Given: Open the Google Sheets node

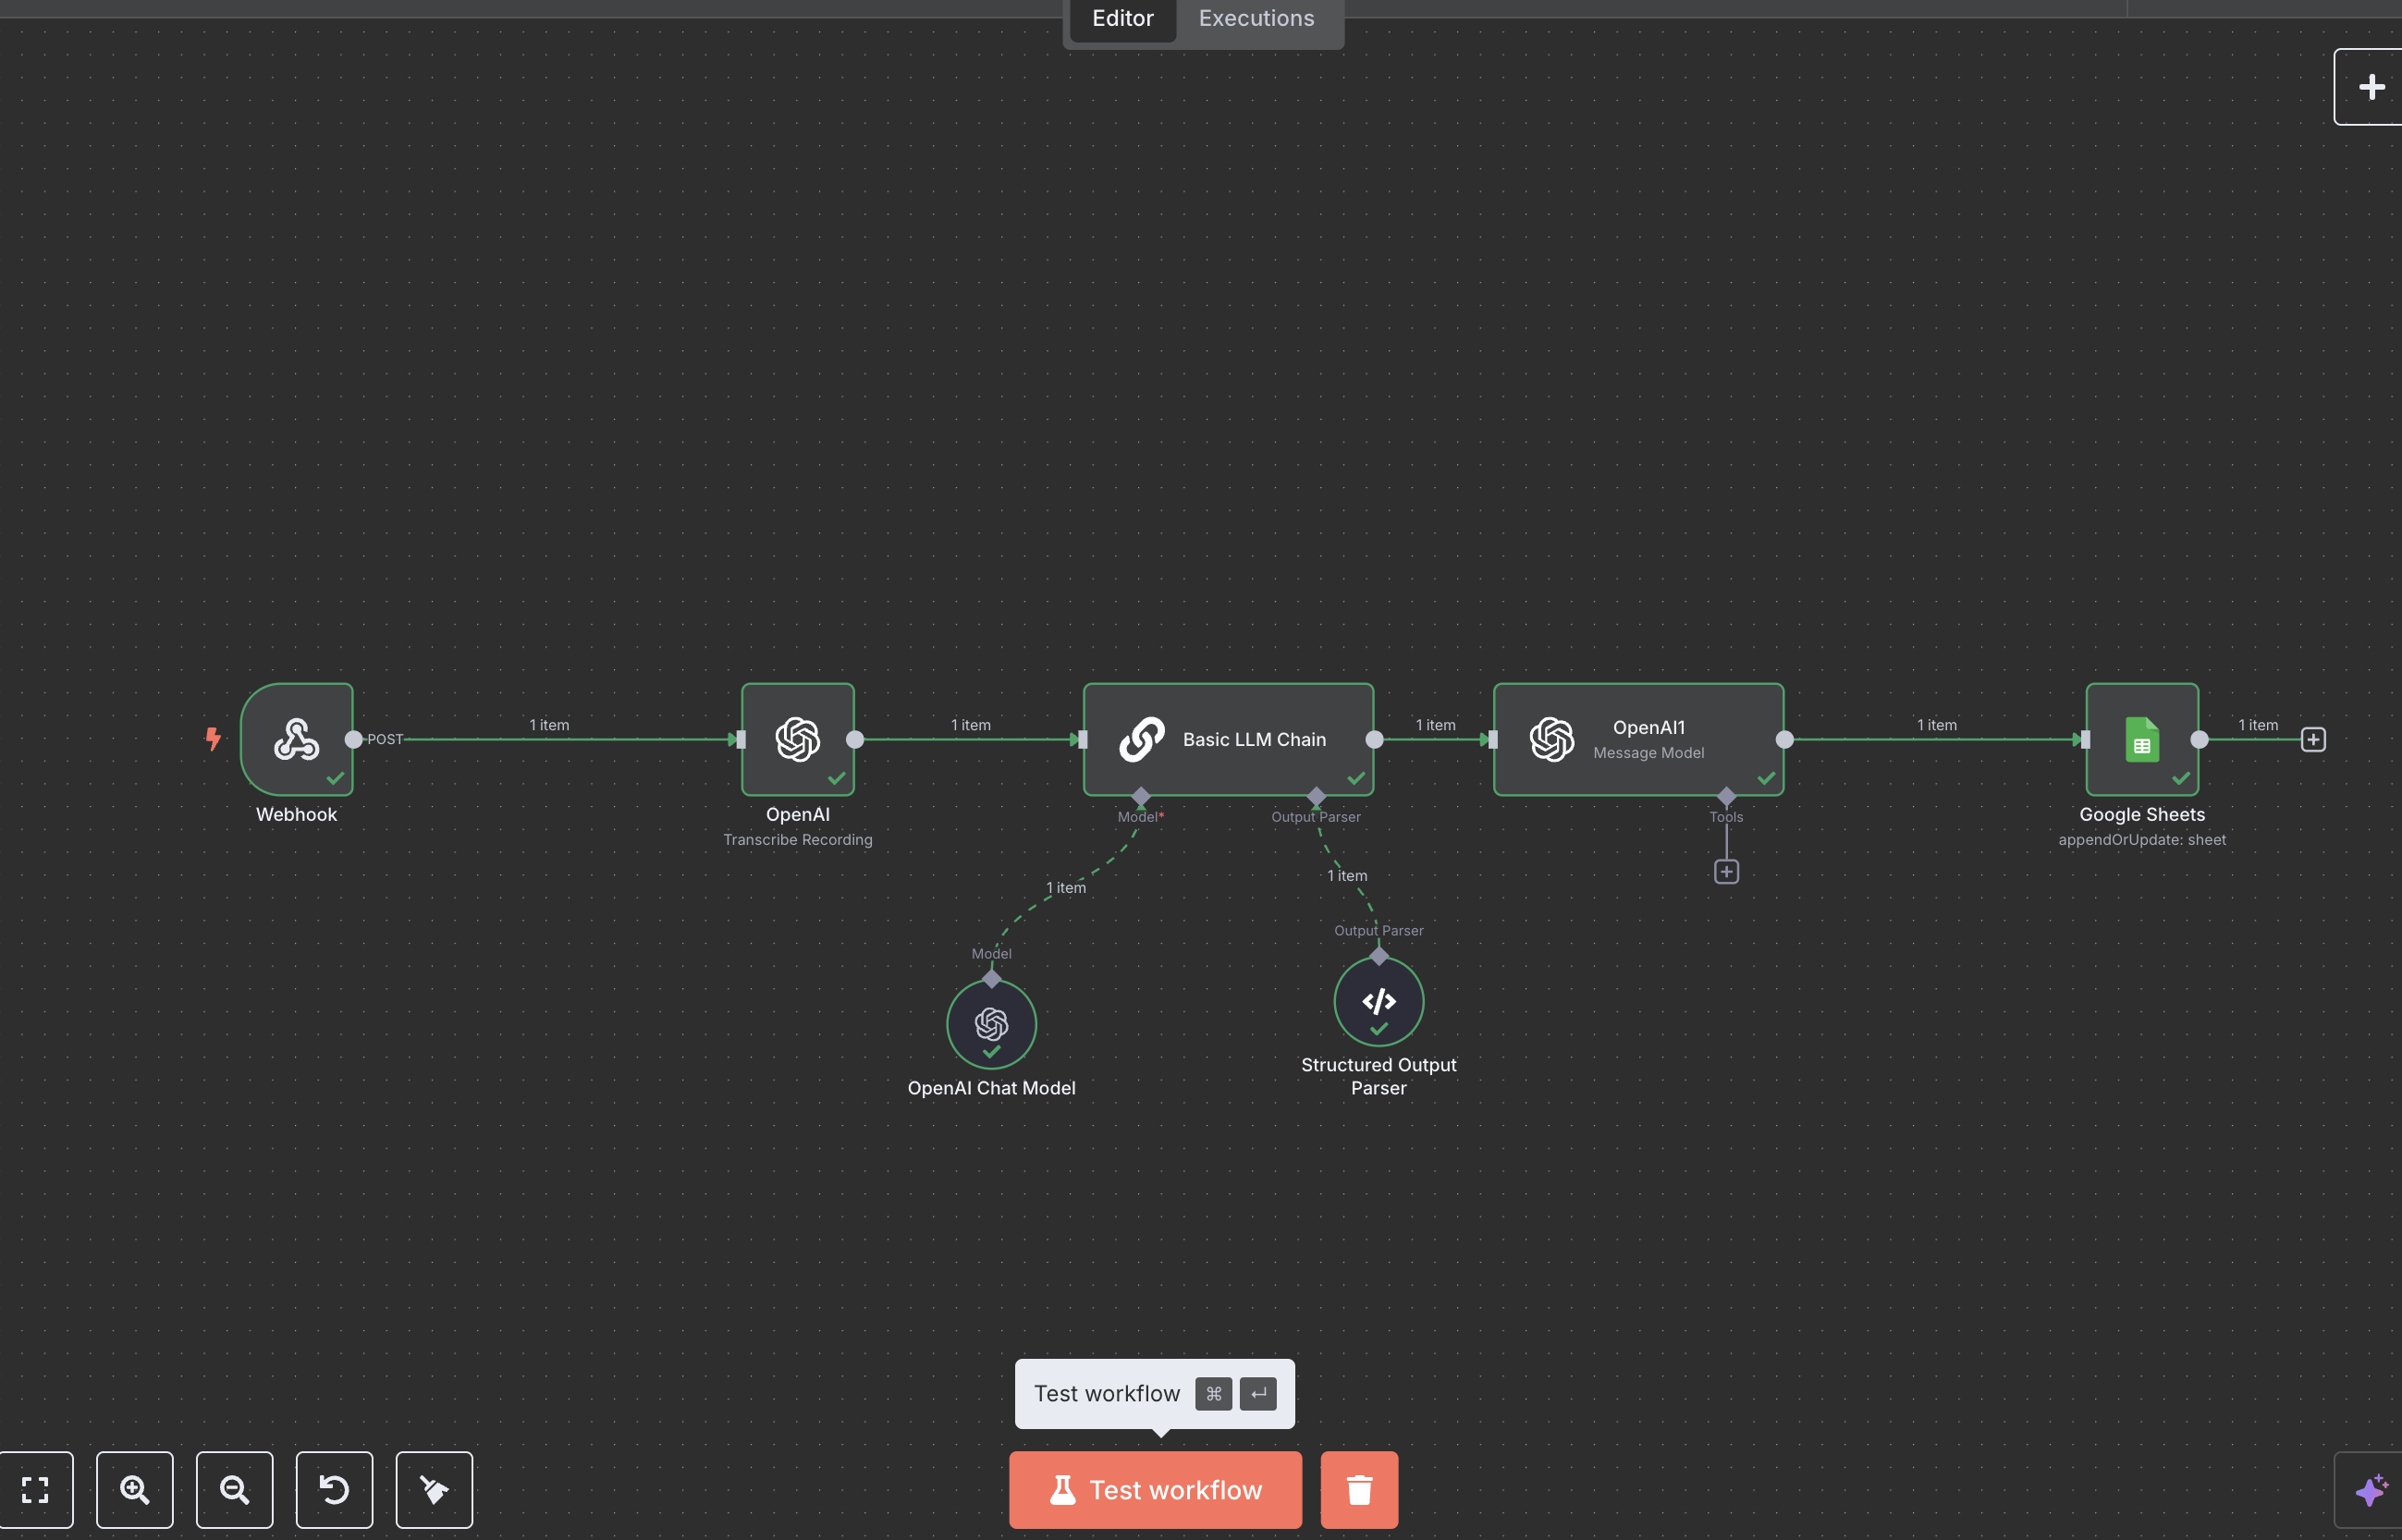Looking at the screenshot, I should tap(2142, 739).
